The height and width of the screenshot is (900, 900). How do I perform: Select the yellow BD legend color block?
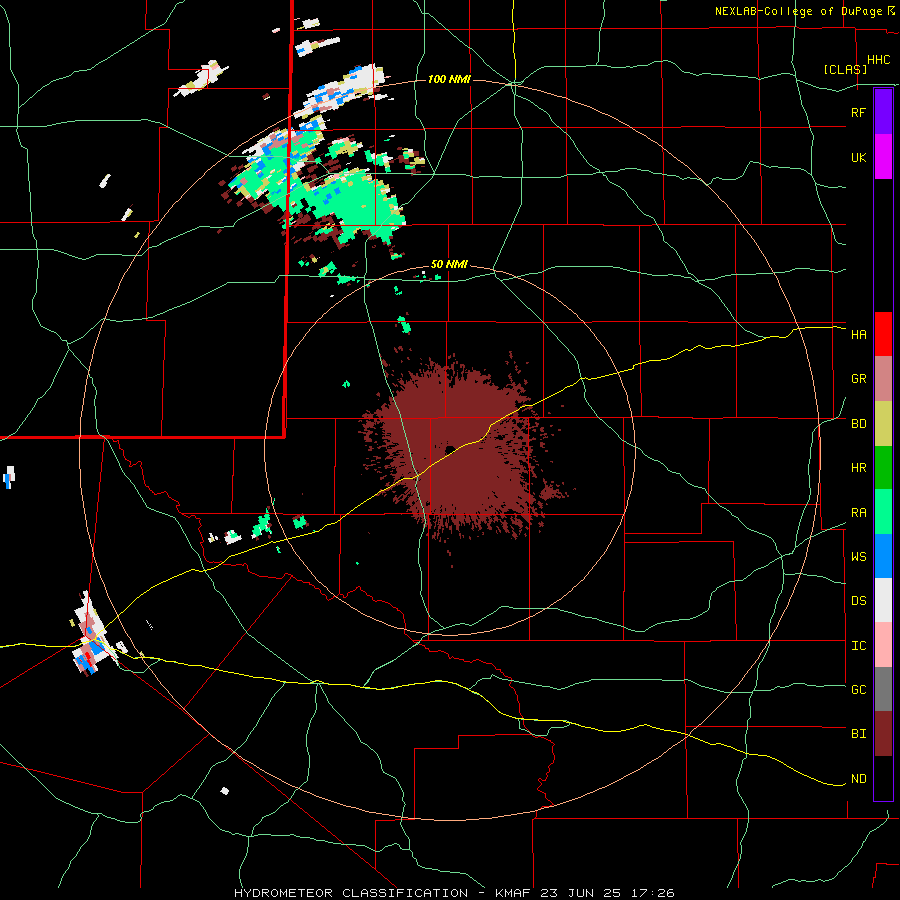883,423
